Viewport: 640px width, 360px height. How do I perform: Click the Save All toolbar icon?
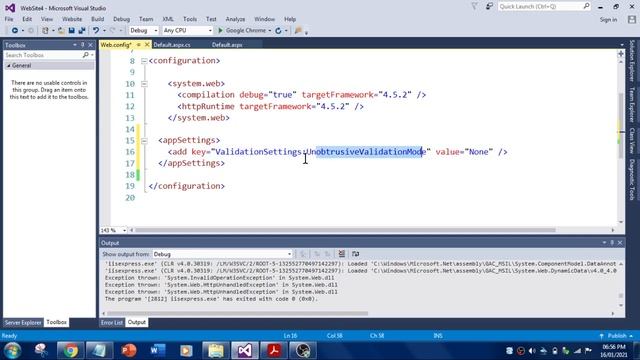(x=82, y=31)
